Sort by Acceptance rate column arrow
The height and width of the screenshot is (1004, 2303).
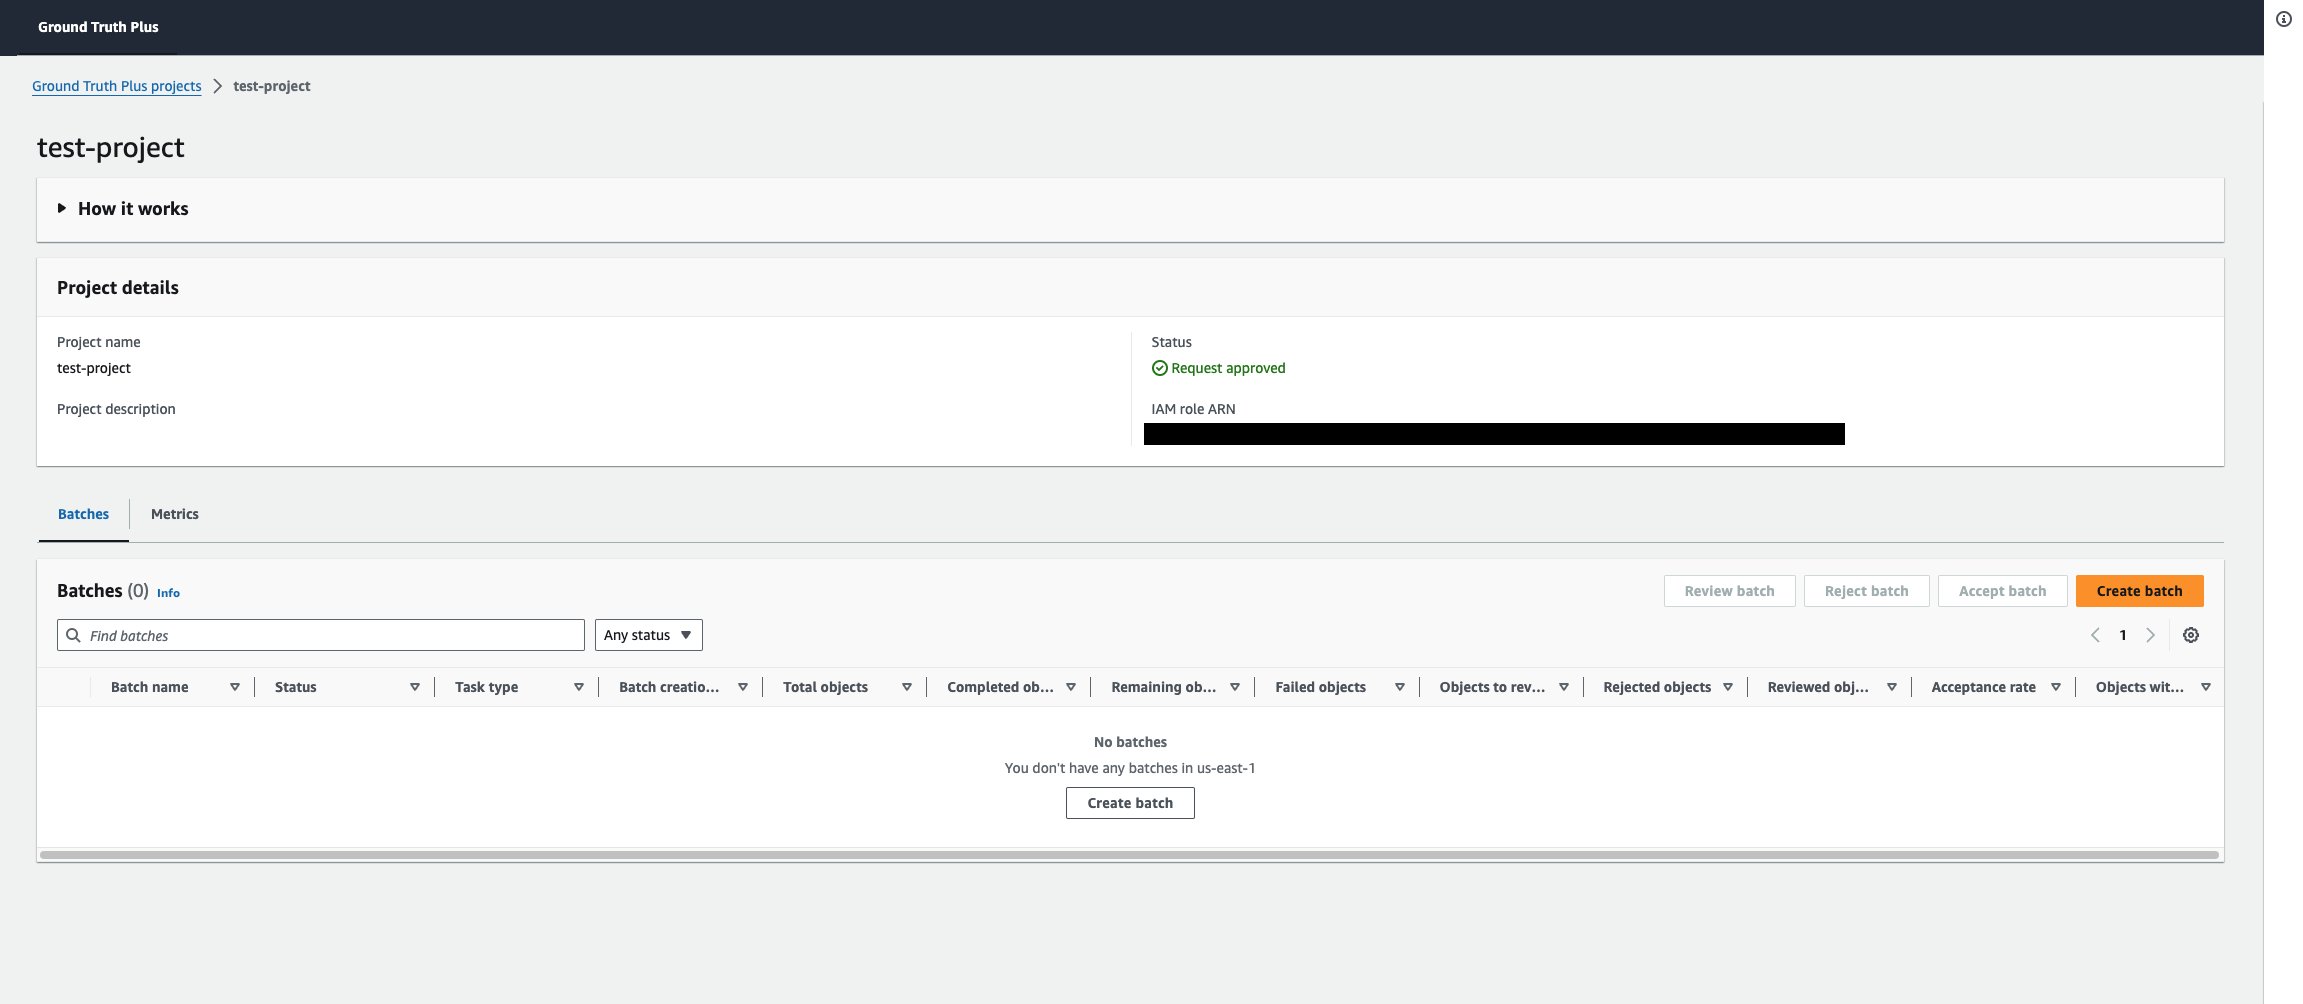click(2056, 687)
